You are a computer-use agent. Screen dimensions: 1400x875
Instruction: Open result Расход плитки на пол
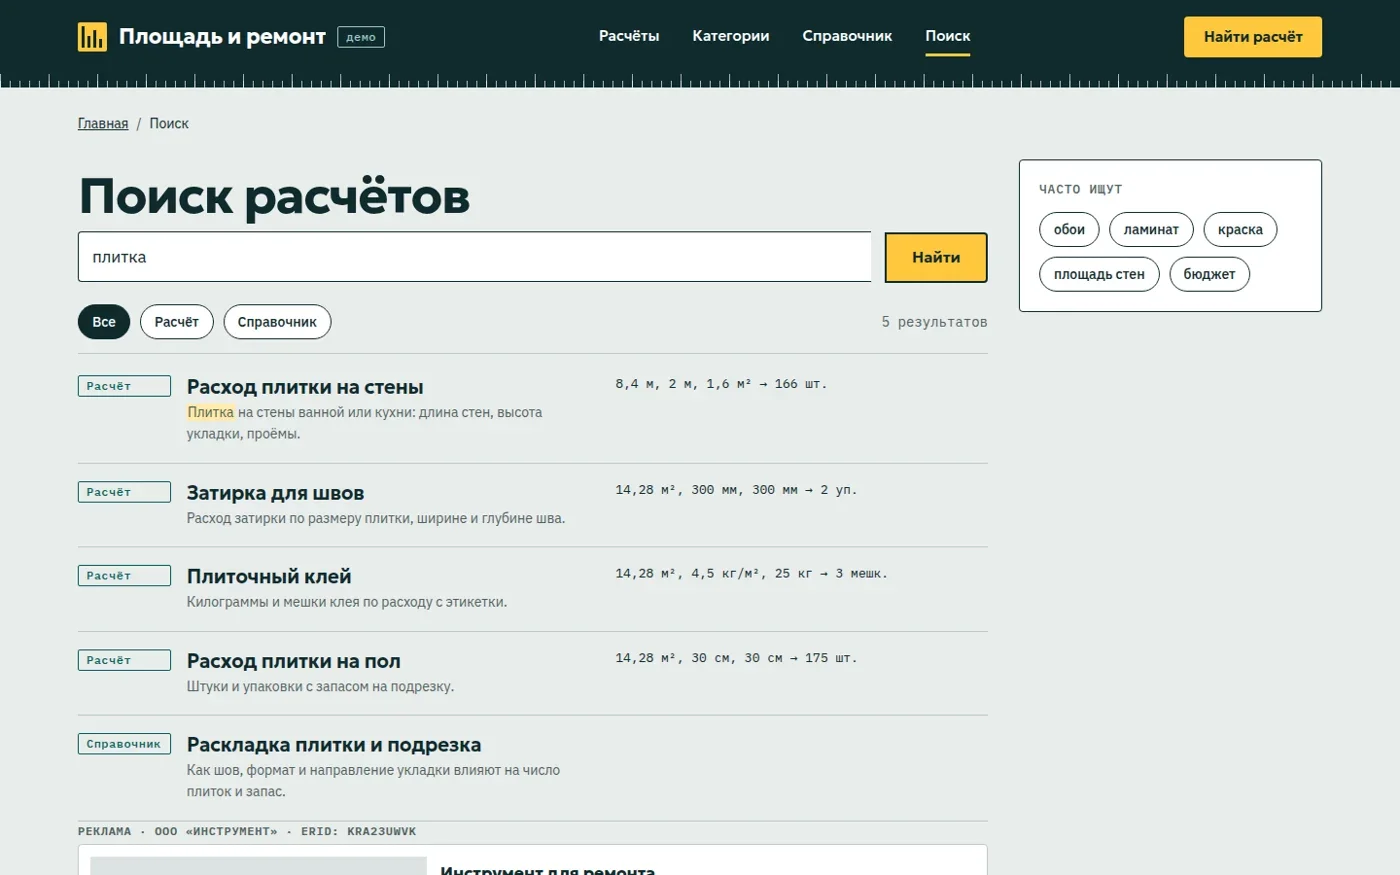[294, 661]
